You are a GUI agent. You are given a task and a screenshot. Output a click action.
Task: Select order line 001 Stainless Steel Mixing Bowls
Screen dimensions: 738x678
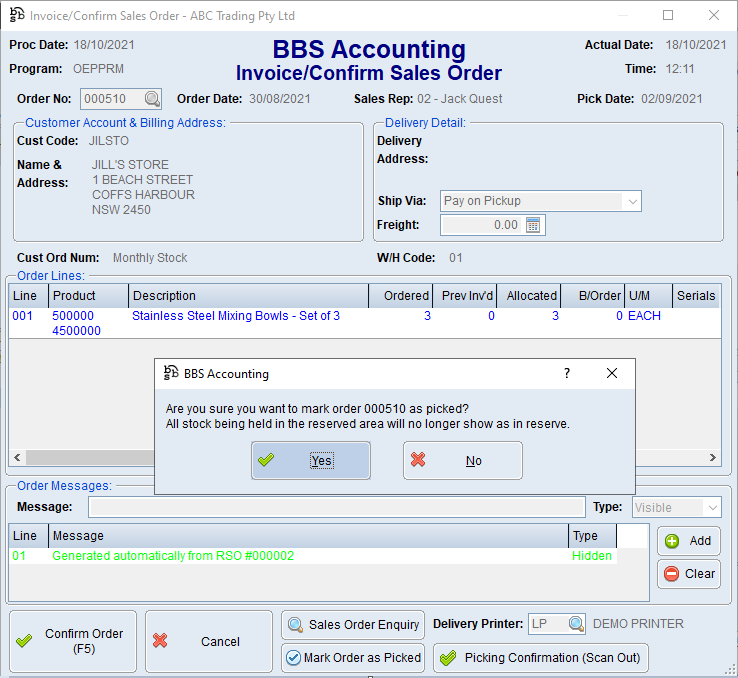[236, 316]
